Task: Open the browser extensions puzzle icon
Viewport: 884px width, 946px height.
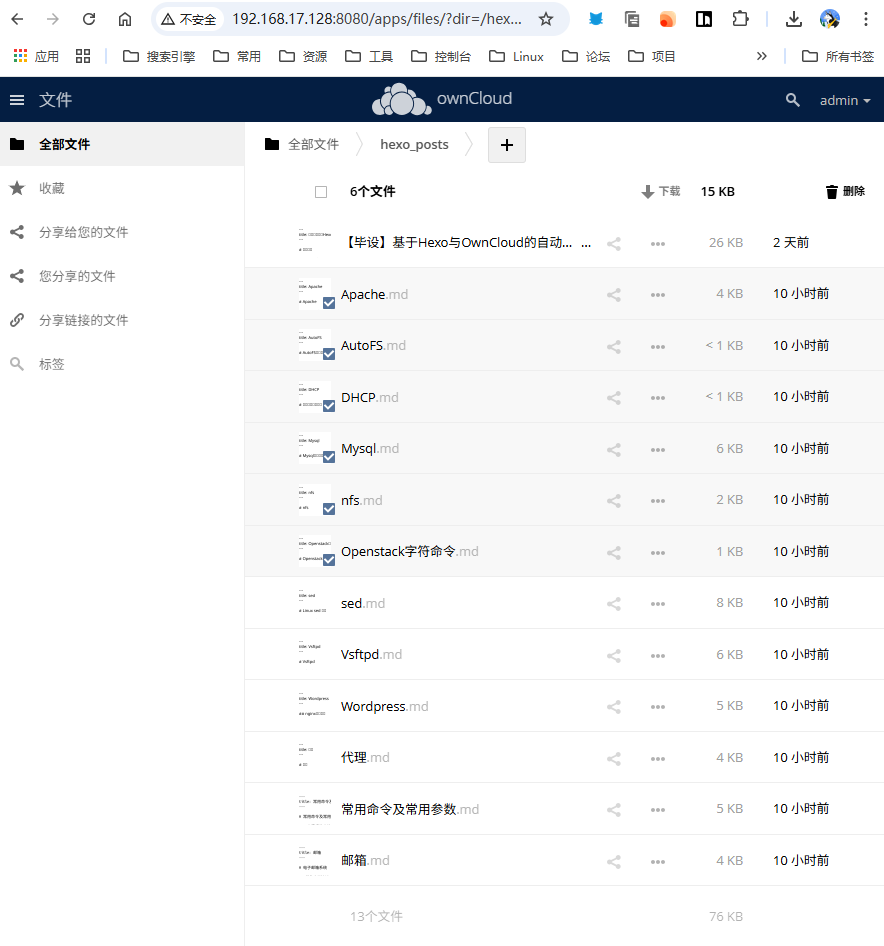Action: tap(740, 19)
